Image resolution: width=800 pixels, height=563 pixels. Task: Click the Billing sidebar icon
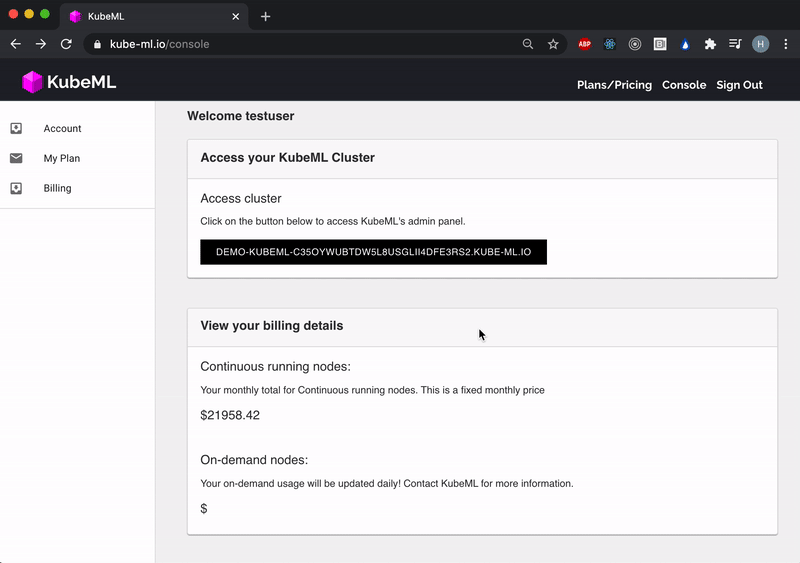[x=16, y=188]
